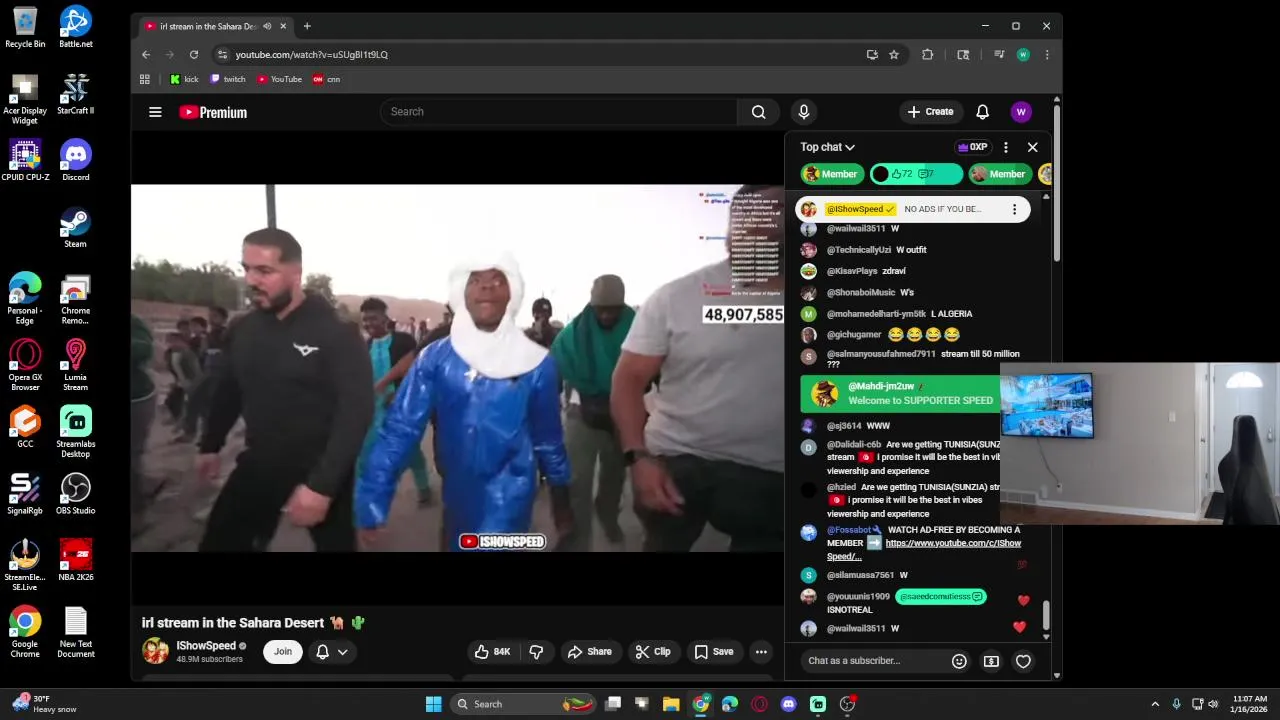Go to YouTube Premium home logo
Viewport: 1280px width, 720px height.
213,112
